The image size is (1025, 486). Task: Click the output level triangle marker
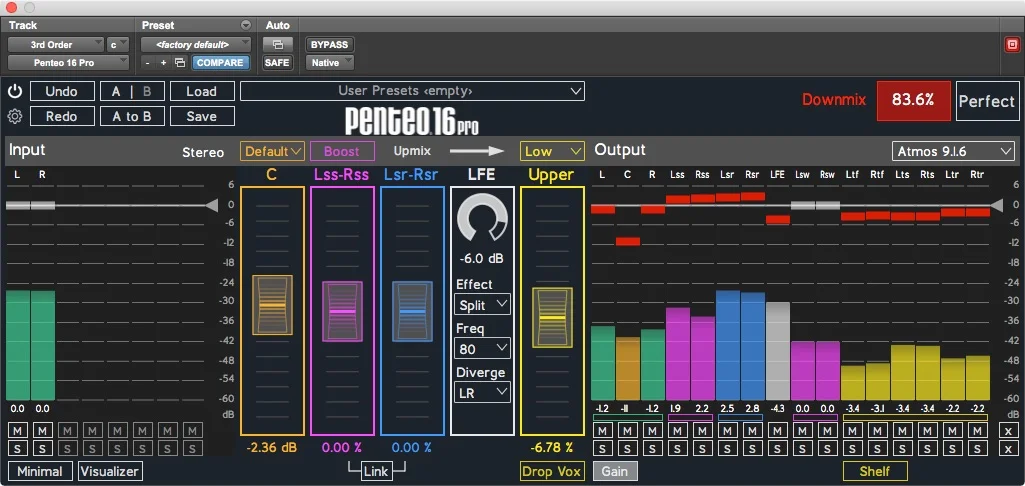click(x=996, y=205)
